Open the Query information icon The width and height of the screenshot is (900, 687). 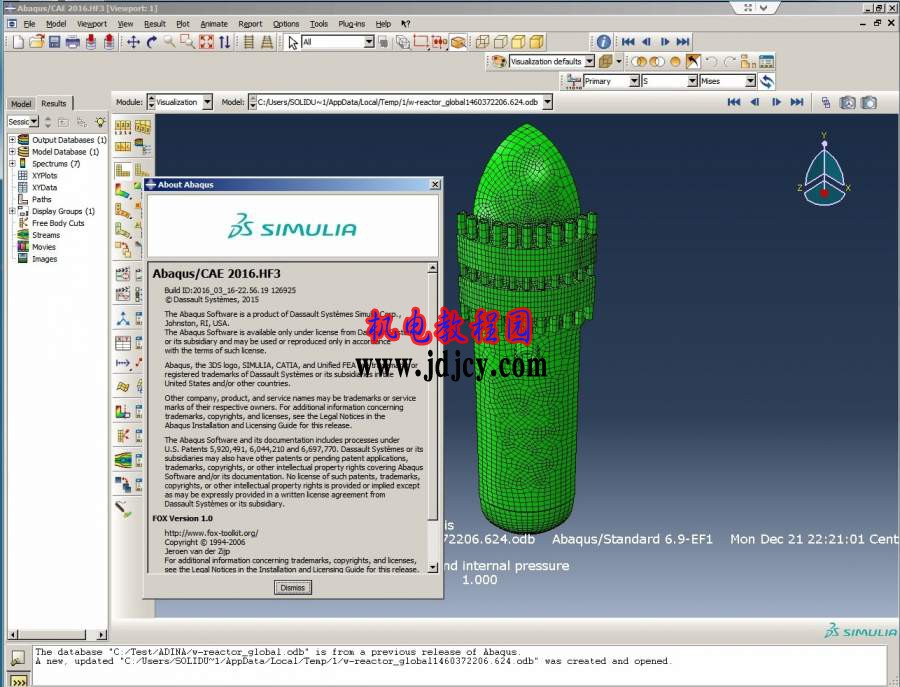[x=603, y=42]
